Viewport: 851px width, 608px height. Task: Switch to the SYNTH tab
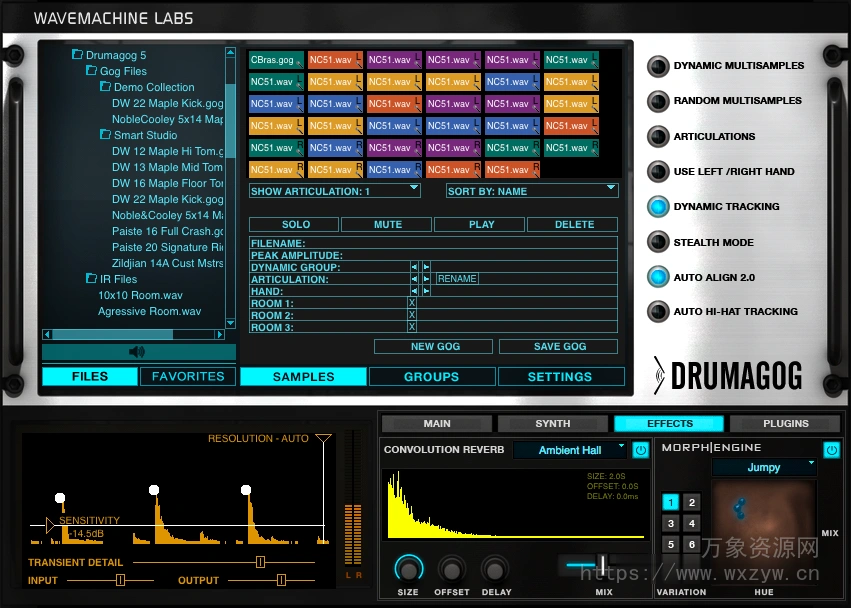click(x=552, y=423)
